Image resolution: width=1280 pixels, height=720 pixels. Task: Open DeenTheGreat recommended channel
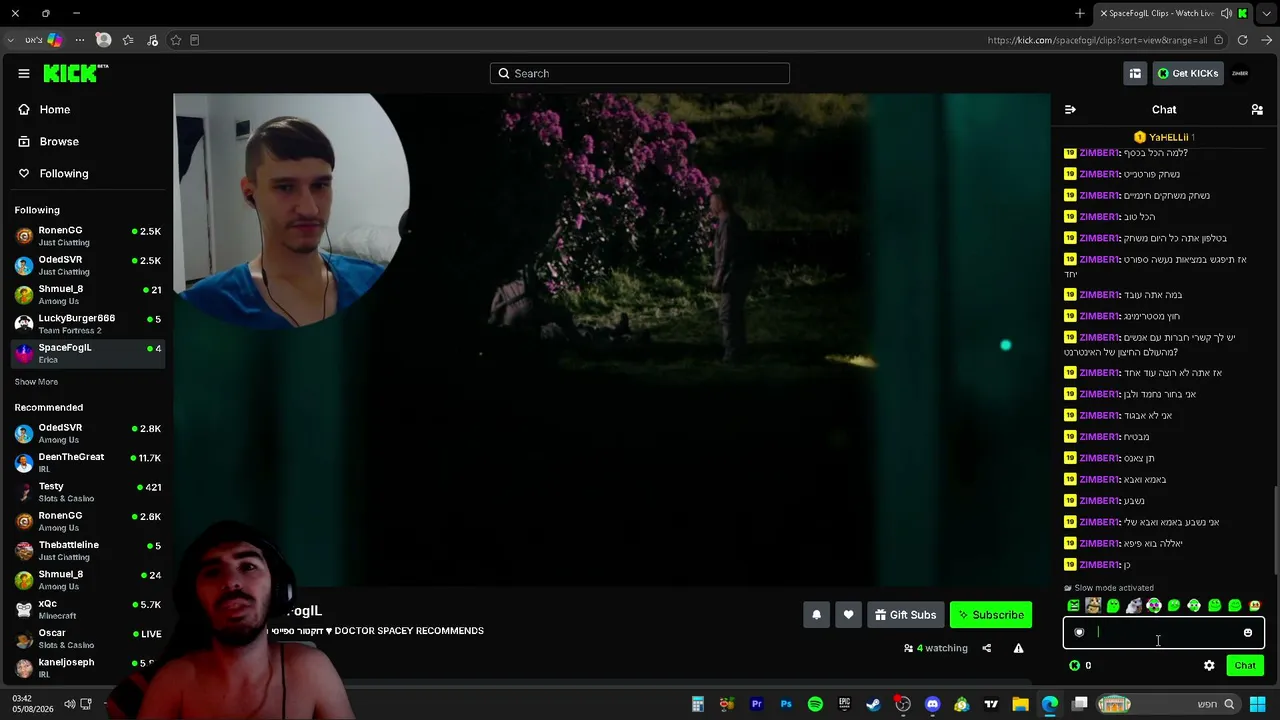(88, 462)
